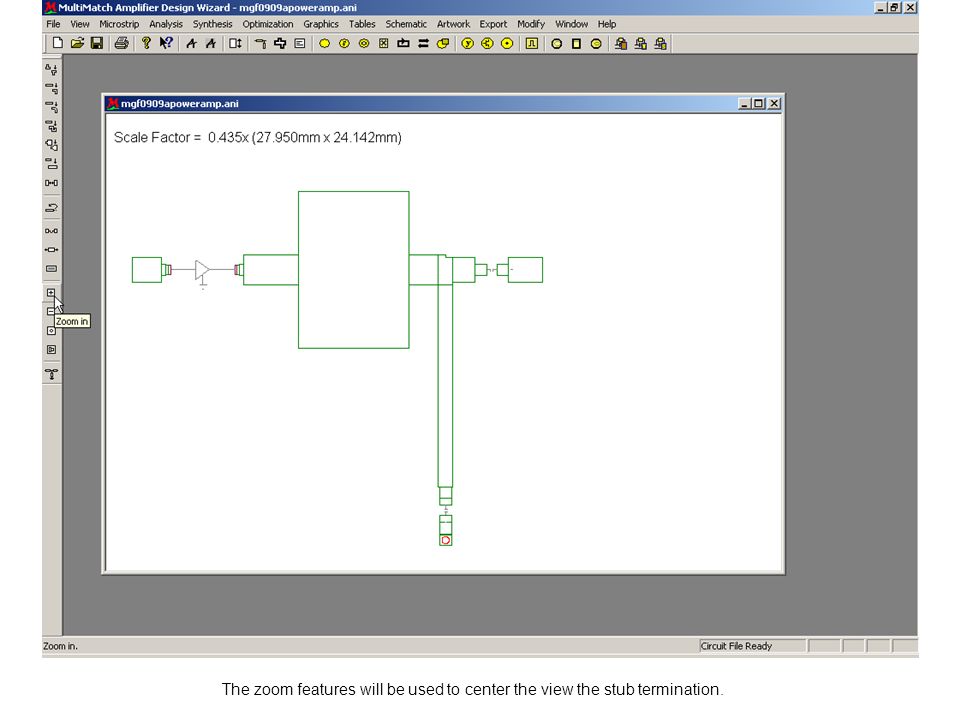Maximize the mgf0909apoweramp.ani child window
The image size is (960, 720).
759,103
